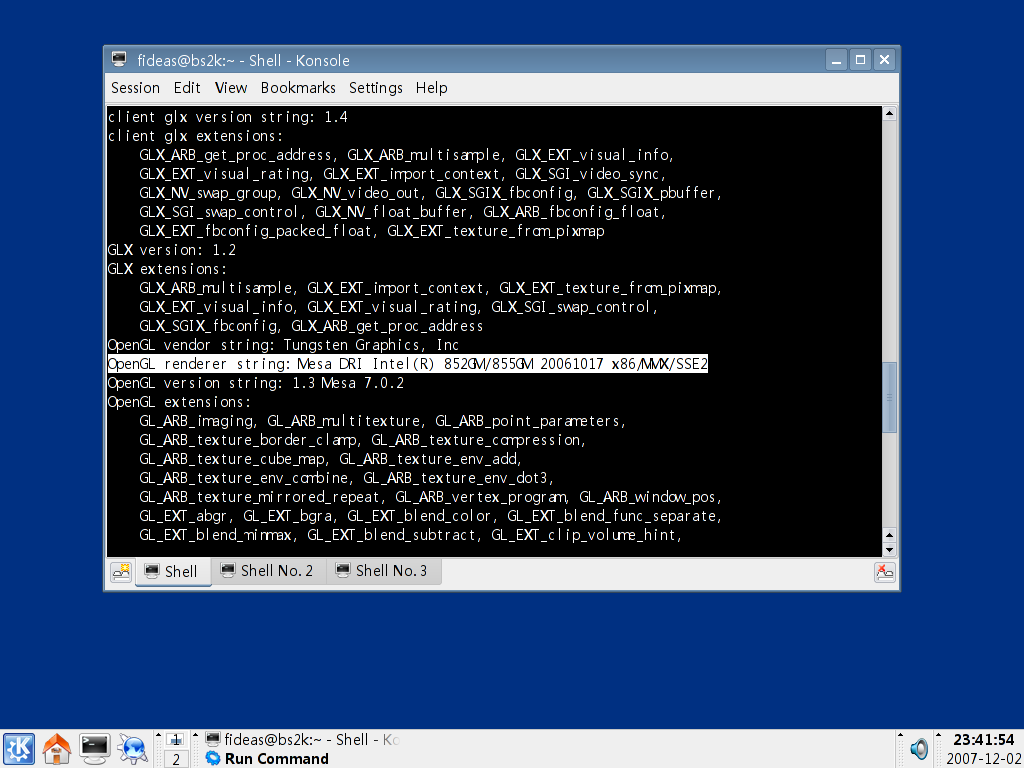Switch to Shell No. 2 tab
Viewport: 1024px width, 768px height.
(x=268, y=571)
